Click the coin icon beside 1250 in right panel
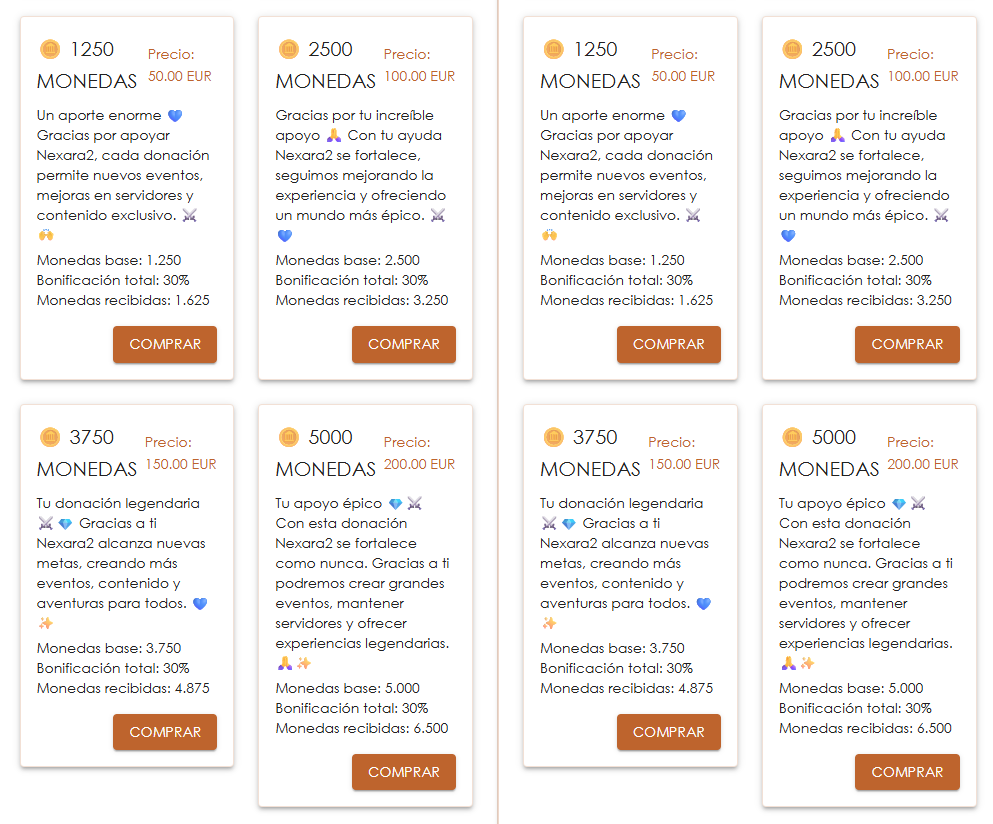 [554, 49]
